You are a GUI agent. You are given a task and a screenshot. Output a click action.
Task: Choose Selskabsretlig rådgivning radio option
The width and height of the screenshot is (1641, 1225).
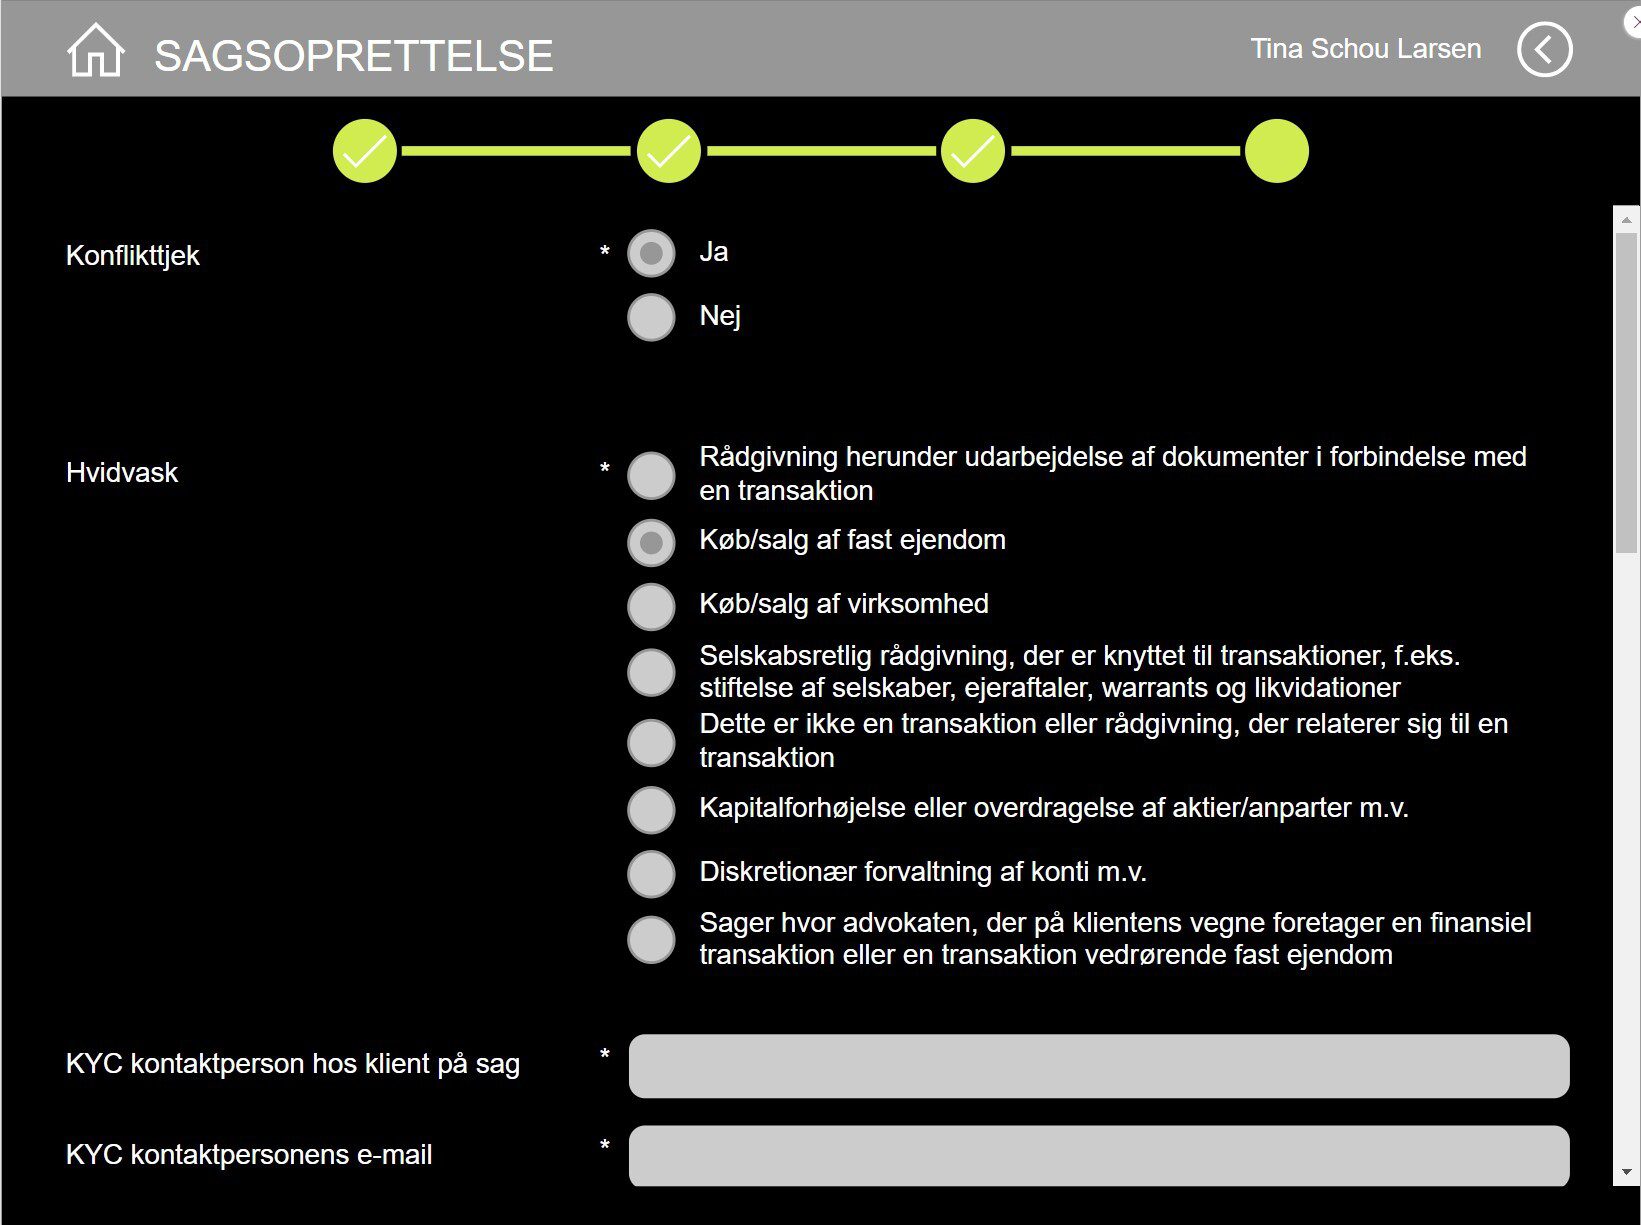651,672
